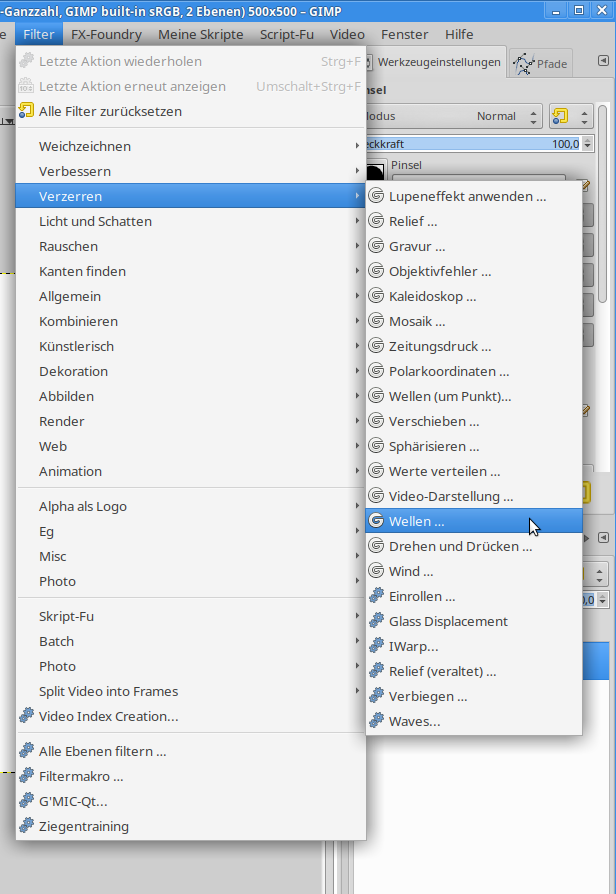Click the Wind filter icon

click(376, 571)
